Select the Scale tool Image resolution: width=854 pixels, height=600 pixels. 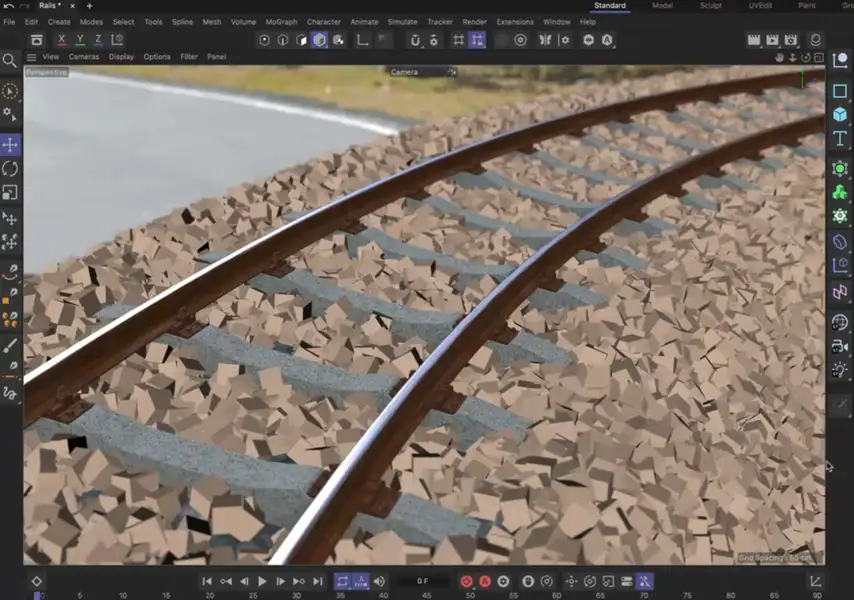pyautogui.click(x=10, y=192)
